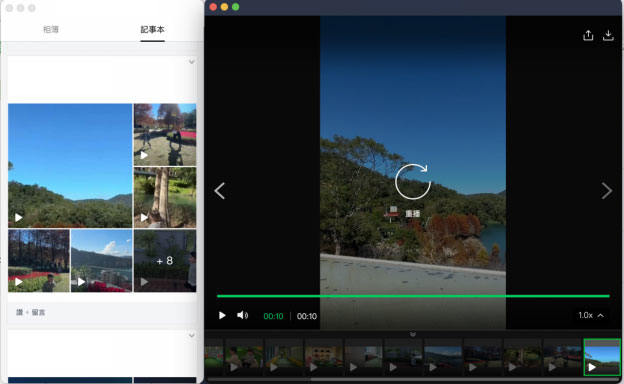
Task: Open the large blue sky video in the post
Action: (x=70, y=166)
